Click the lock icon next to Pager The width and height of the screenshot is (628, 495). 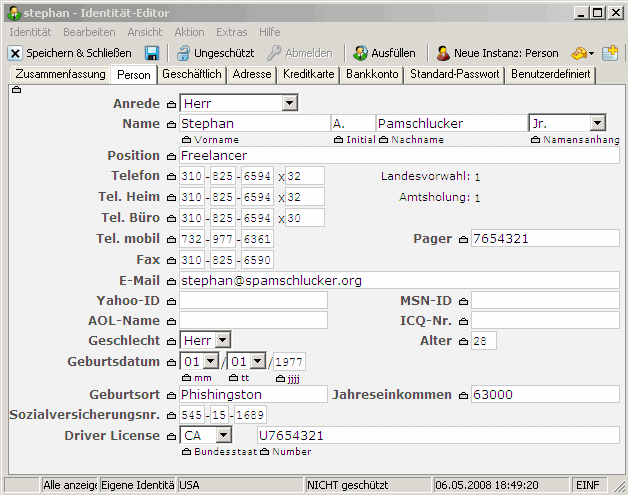pos(462,239)
